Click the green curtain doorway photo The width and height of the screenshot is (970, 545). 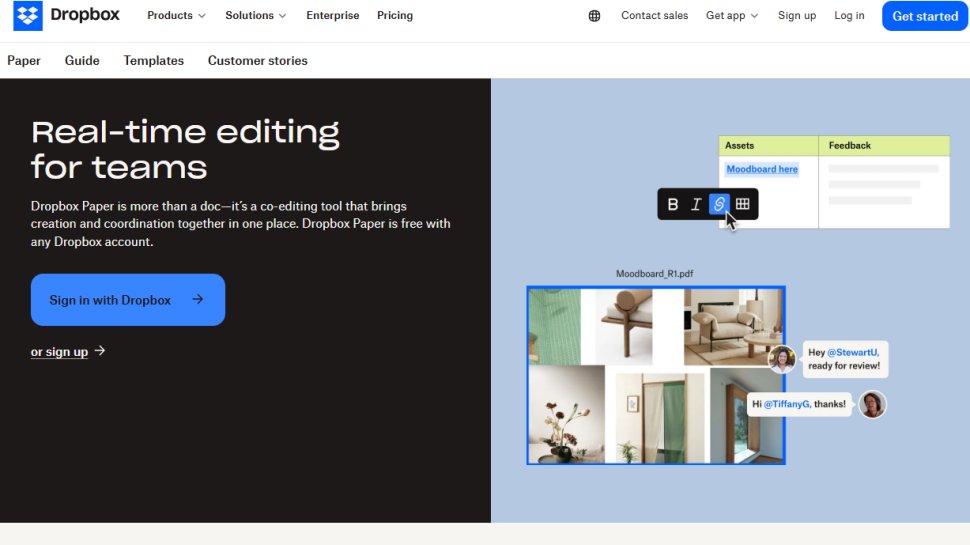(660, 418)
